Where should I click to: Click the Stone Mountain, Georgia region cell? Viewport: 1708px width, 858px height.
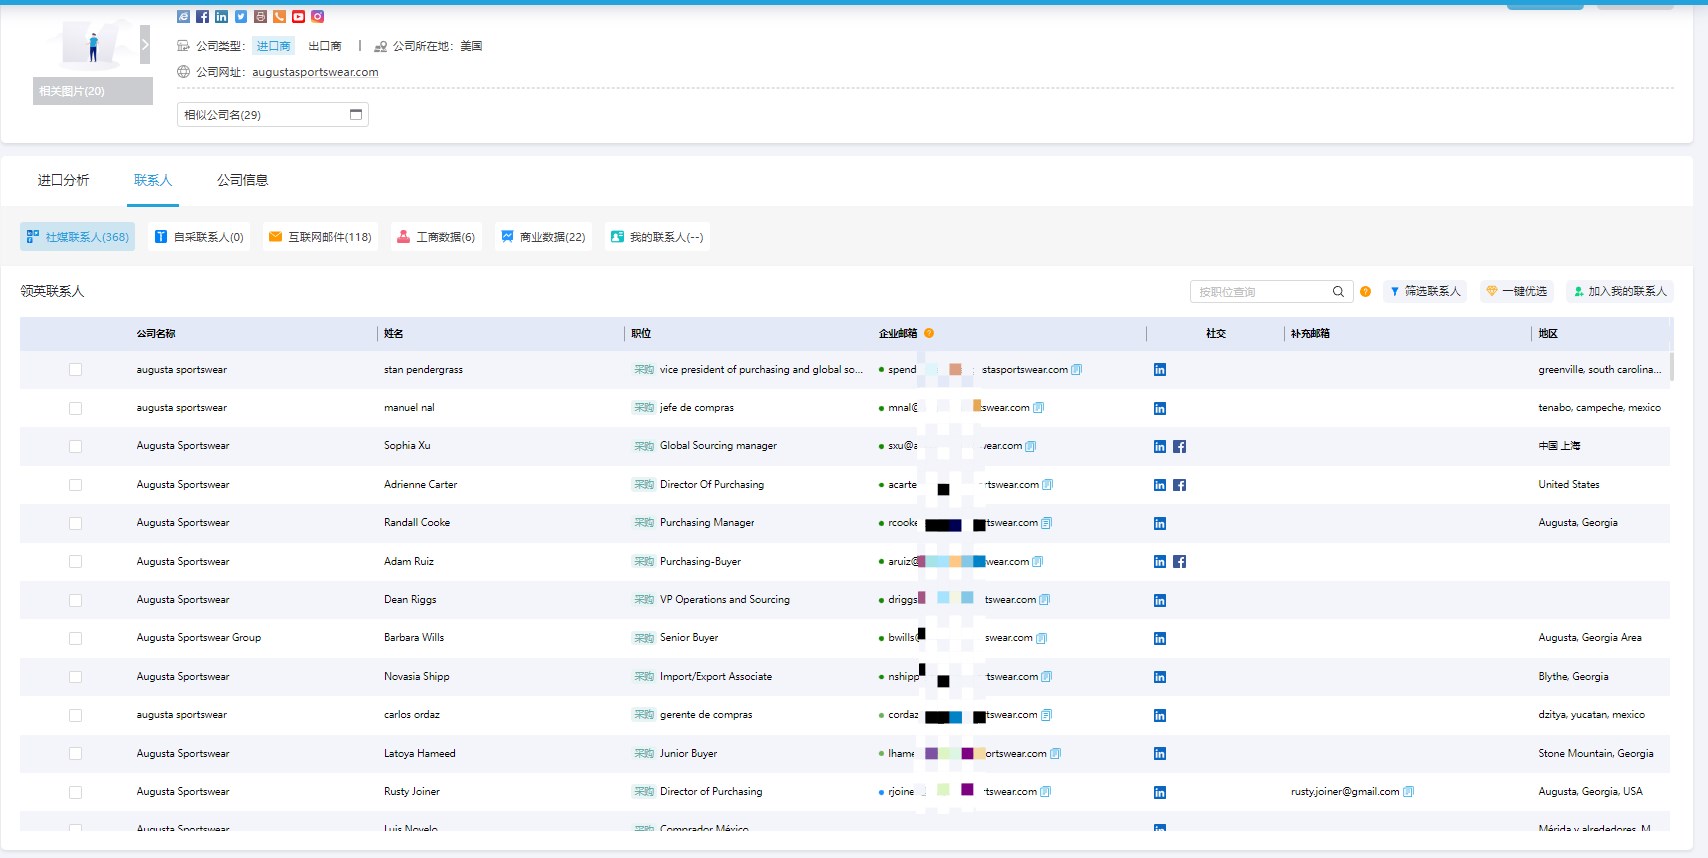[1596, 754]
